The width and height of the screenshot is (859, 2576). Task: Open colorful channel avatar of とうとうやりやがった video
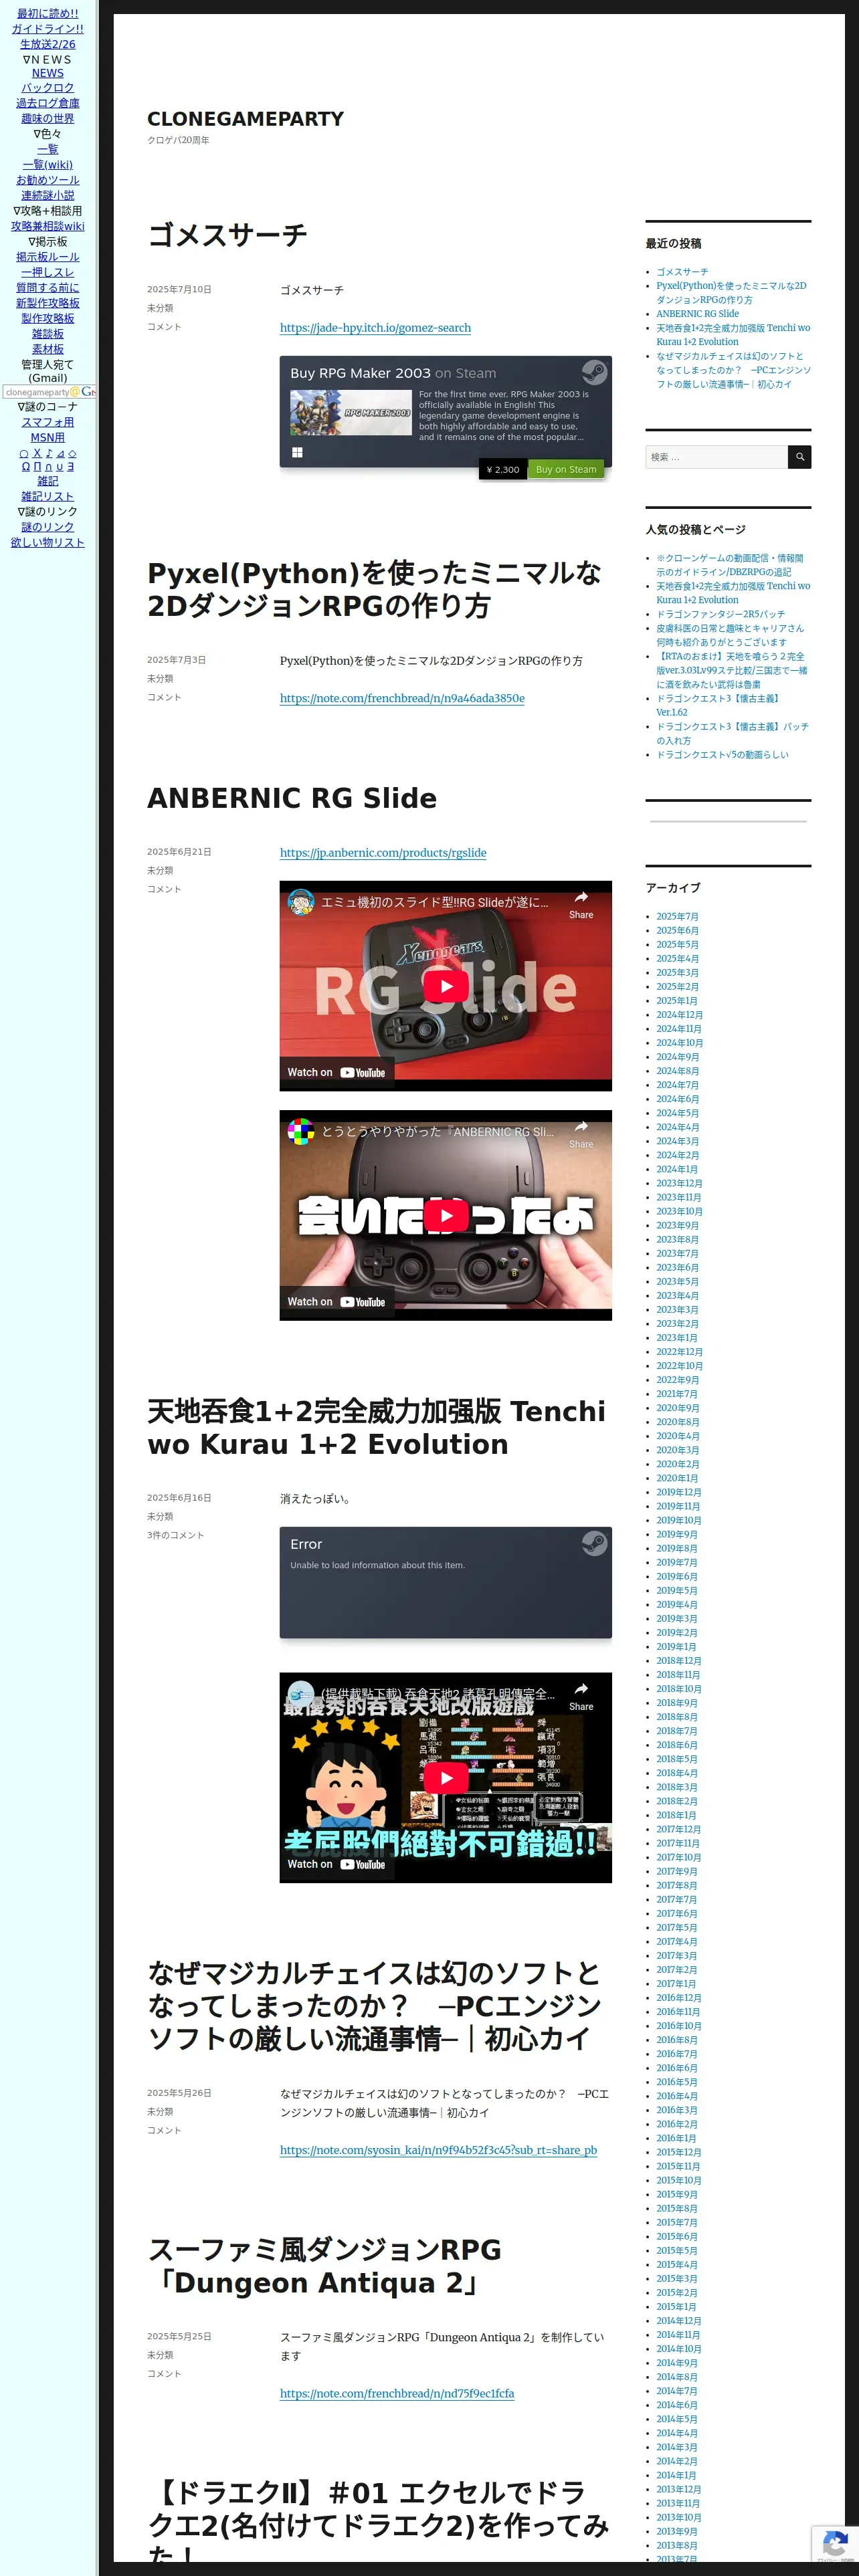[x=301, y=1131]
